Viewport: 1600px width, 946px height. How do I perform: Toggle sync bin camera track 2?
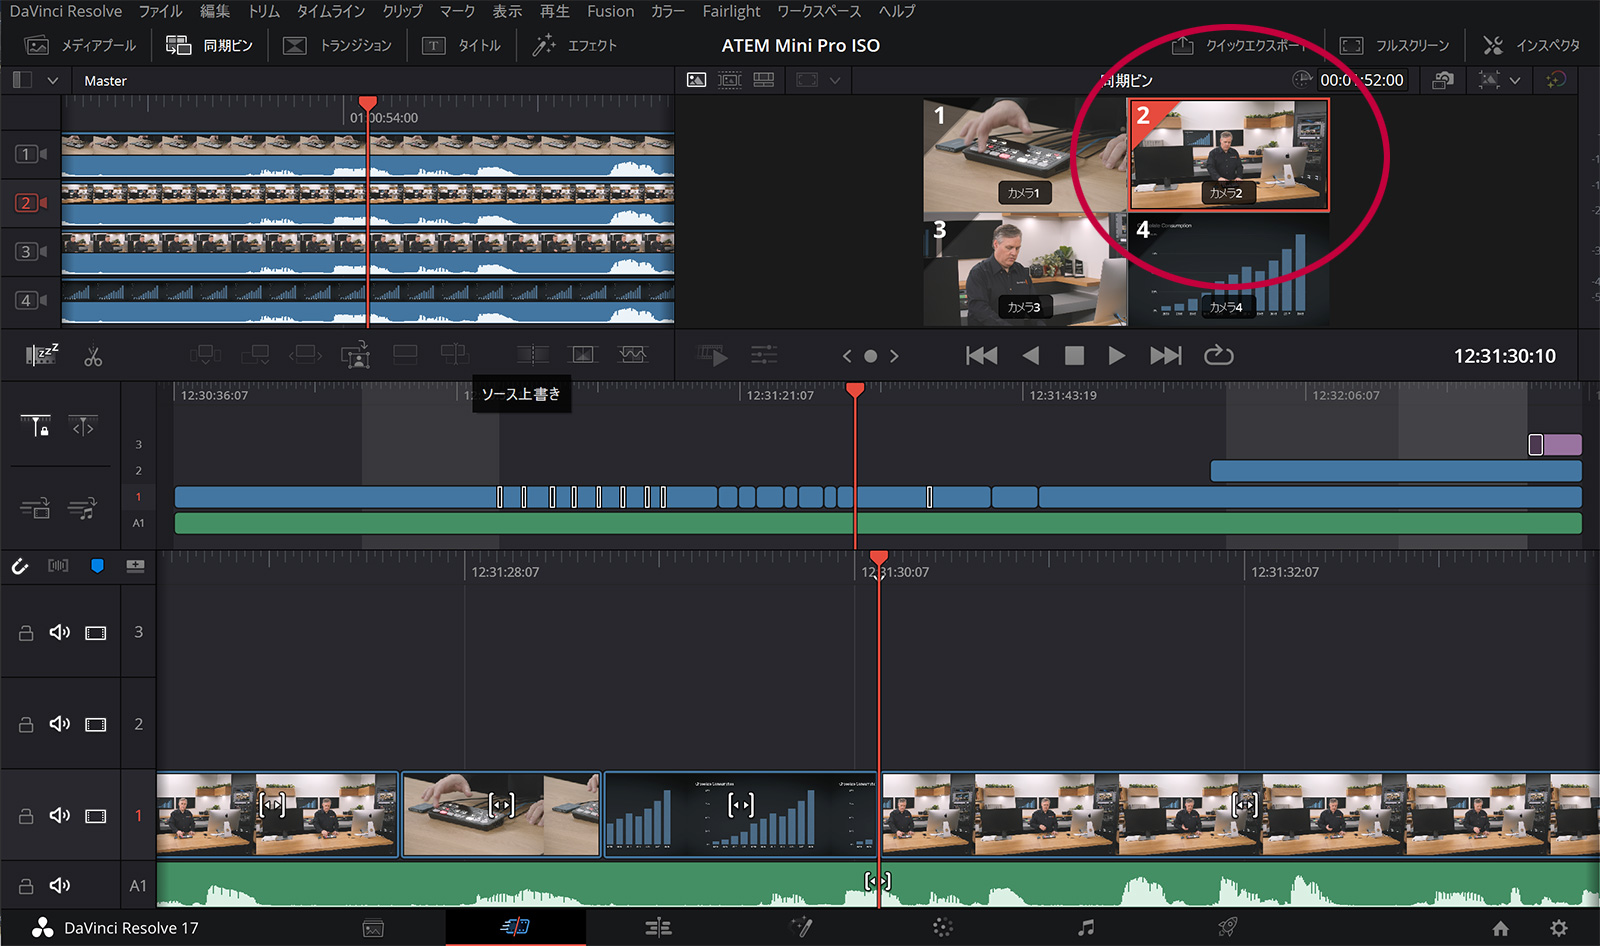coord(30,203)
